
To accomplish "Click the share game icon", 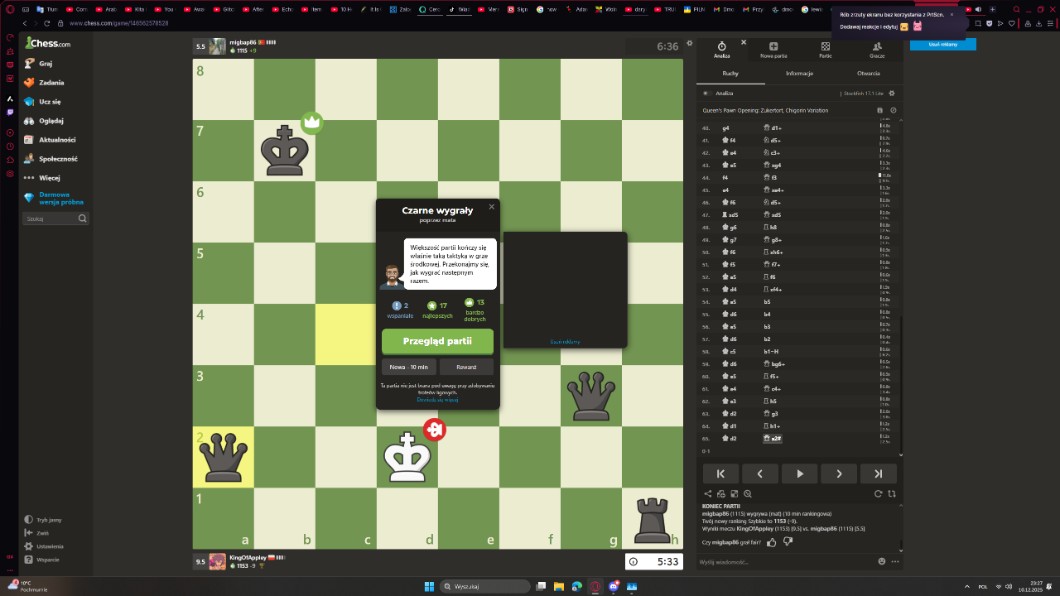I will (x=708, y=494).
